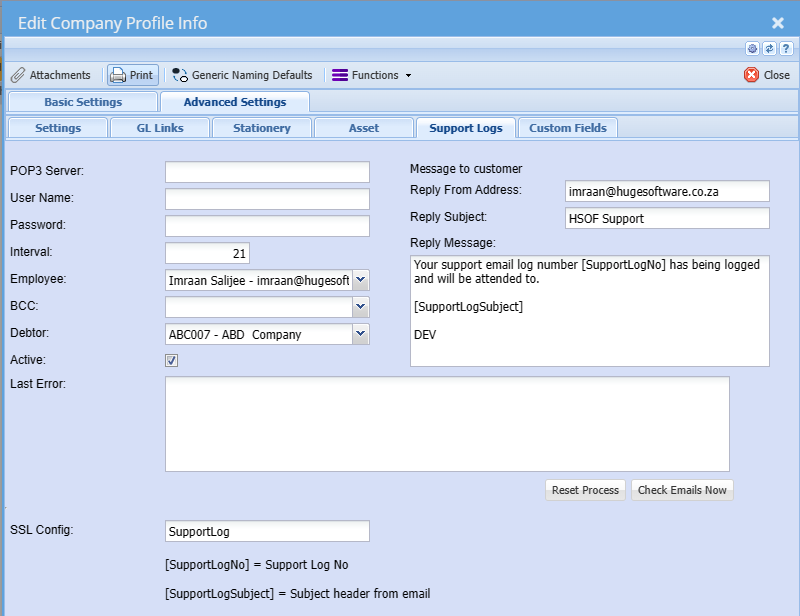Viewport: 800px width, 616px height.
Task: Open the BCC dropdown list
Action: click(x=361, y=307)
